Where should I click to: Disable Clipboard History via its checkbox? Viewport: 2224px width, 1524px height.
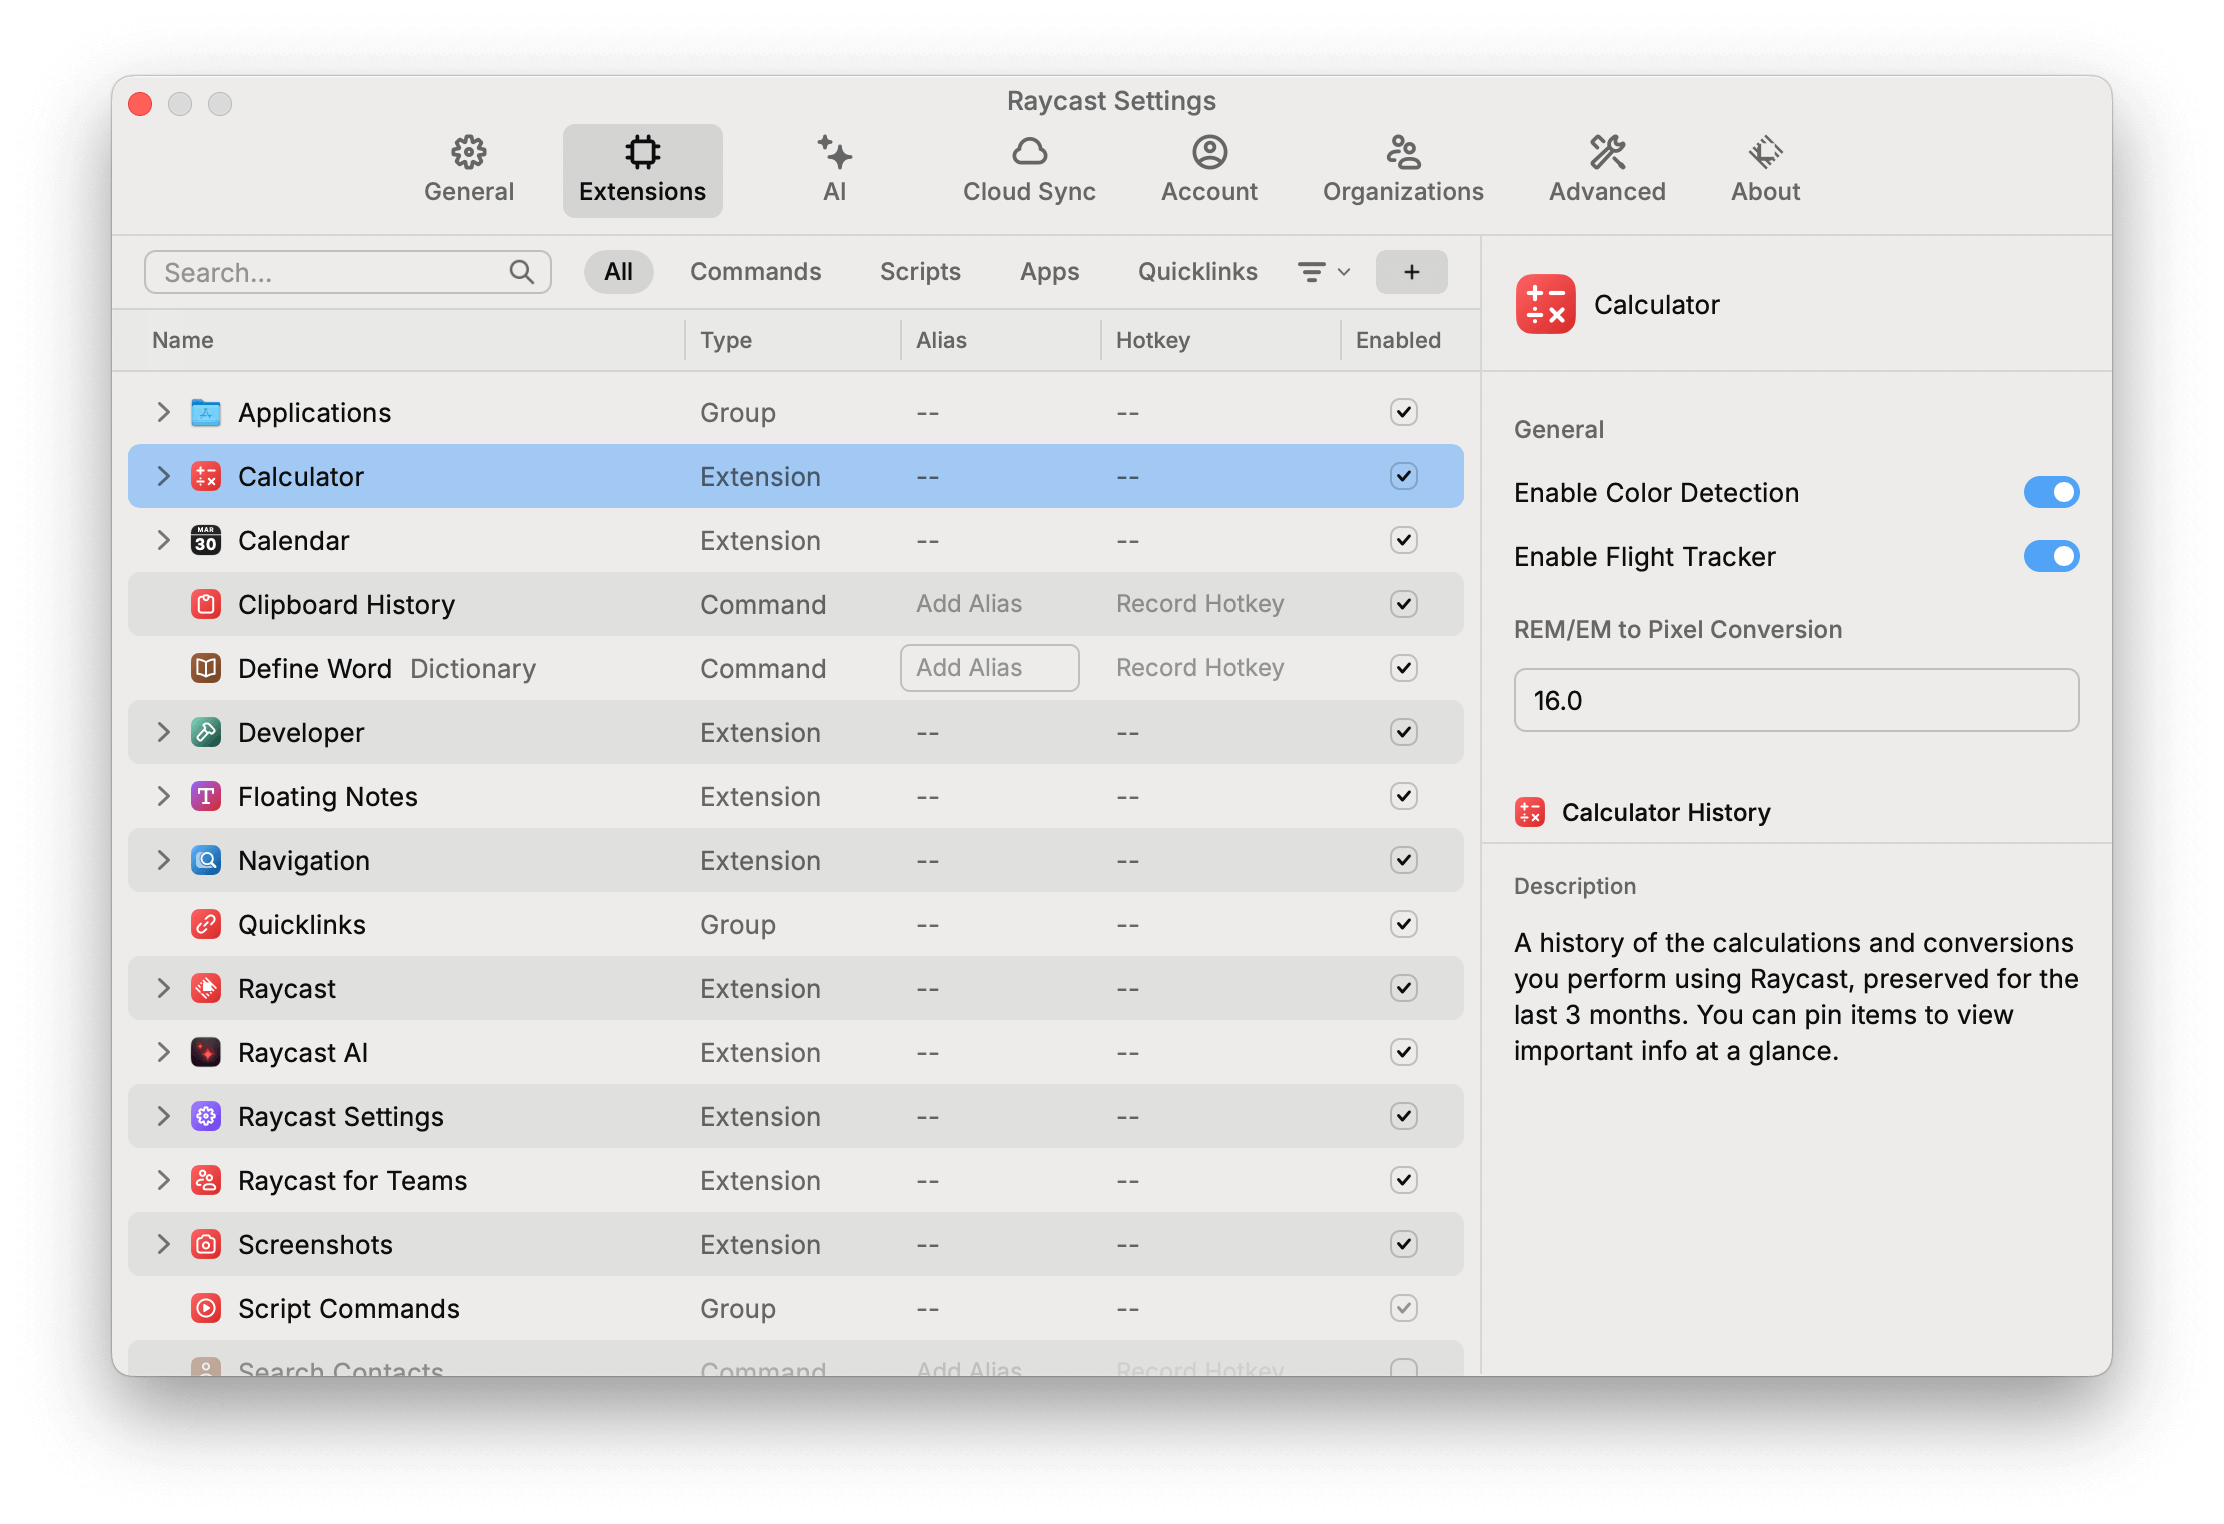(1404, 604)
